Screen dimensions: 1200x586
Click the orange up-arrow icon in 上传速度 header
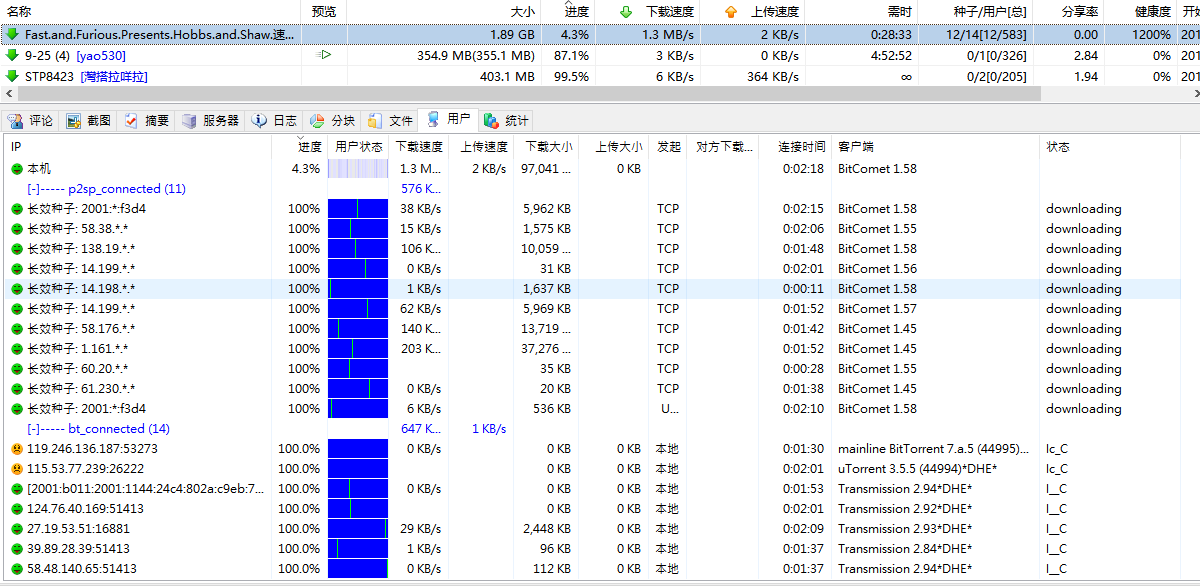(731, 12)
